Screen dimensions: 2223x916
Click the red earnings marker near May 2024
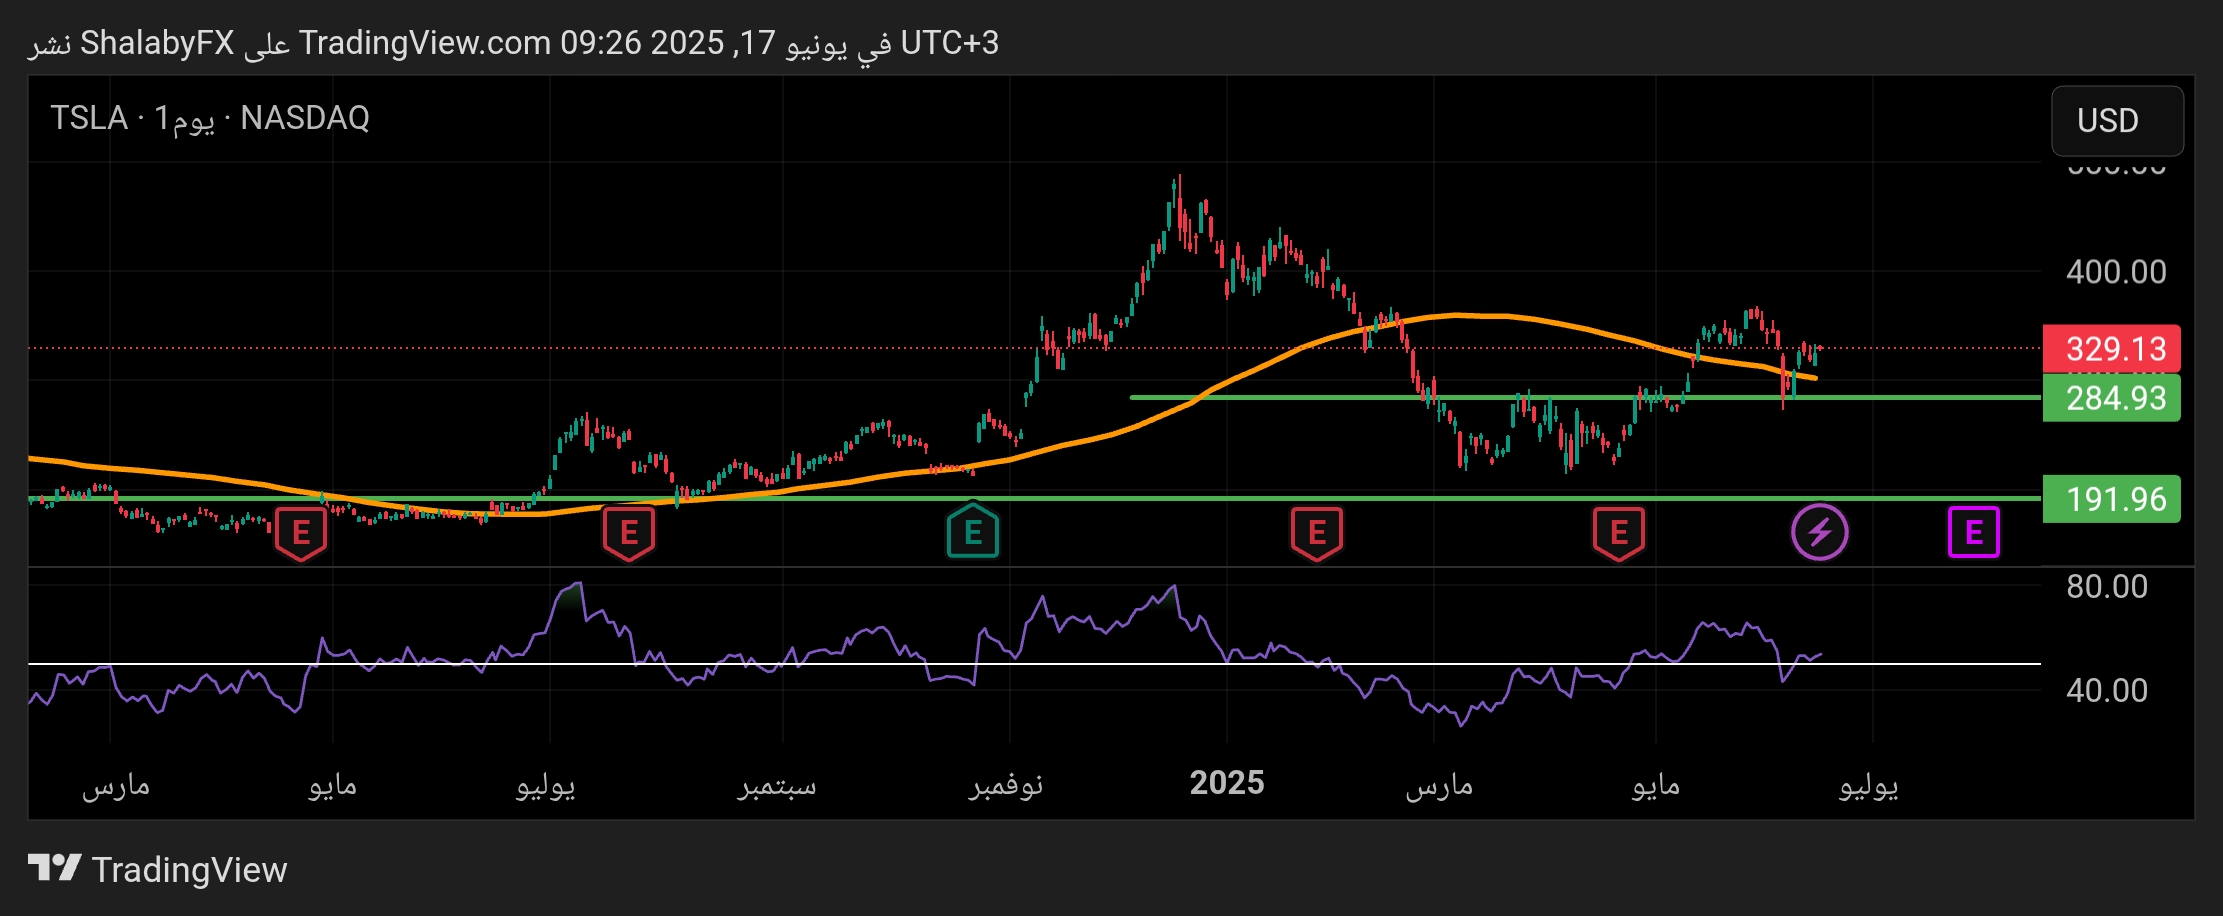[x=301, y=534]
